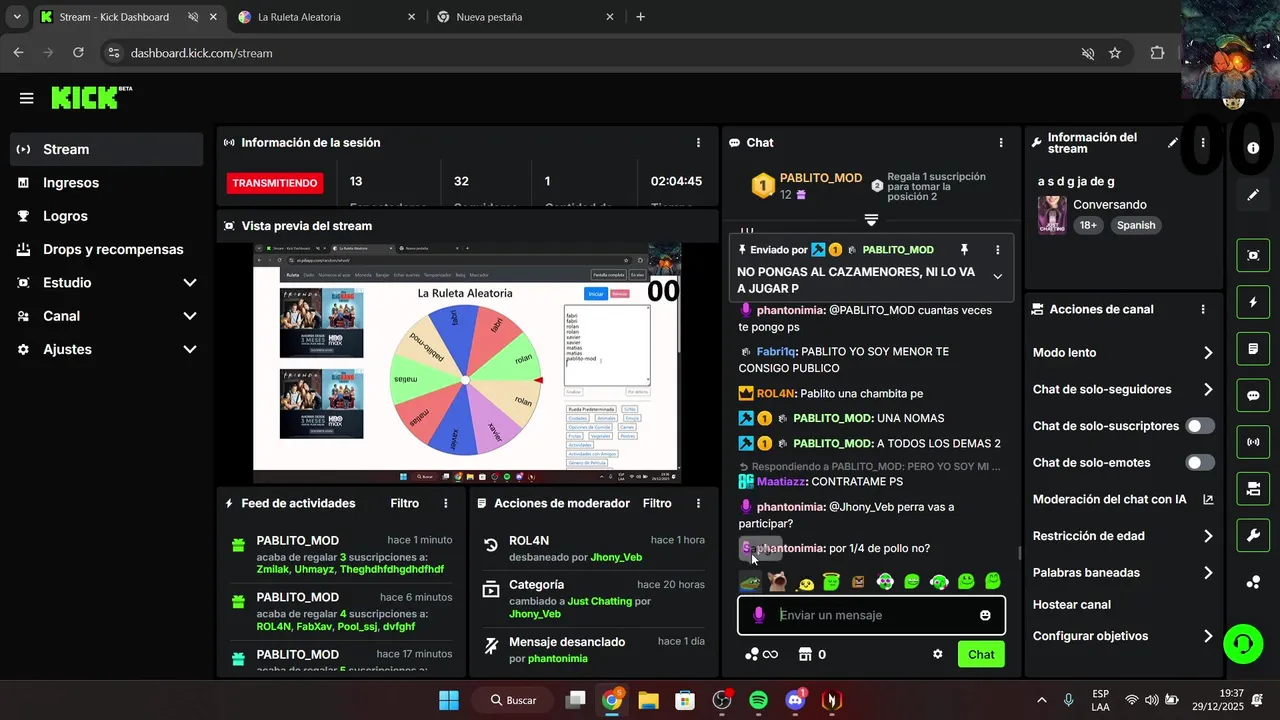Open the Información del stream three-dot menu
Image resolution: width=1280 pixels, height=720 pixels.
(x=1203, y=143)
